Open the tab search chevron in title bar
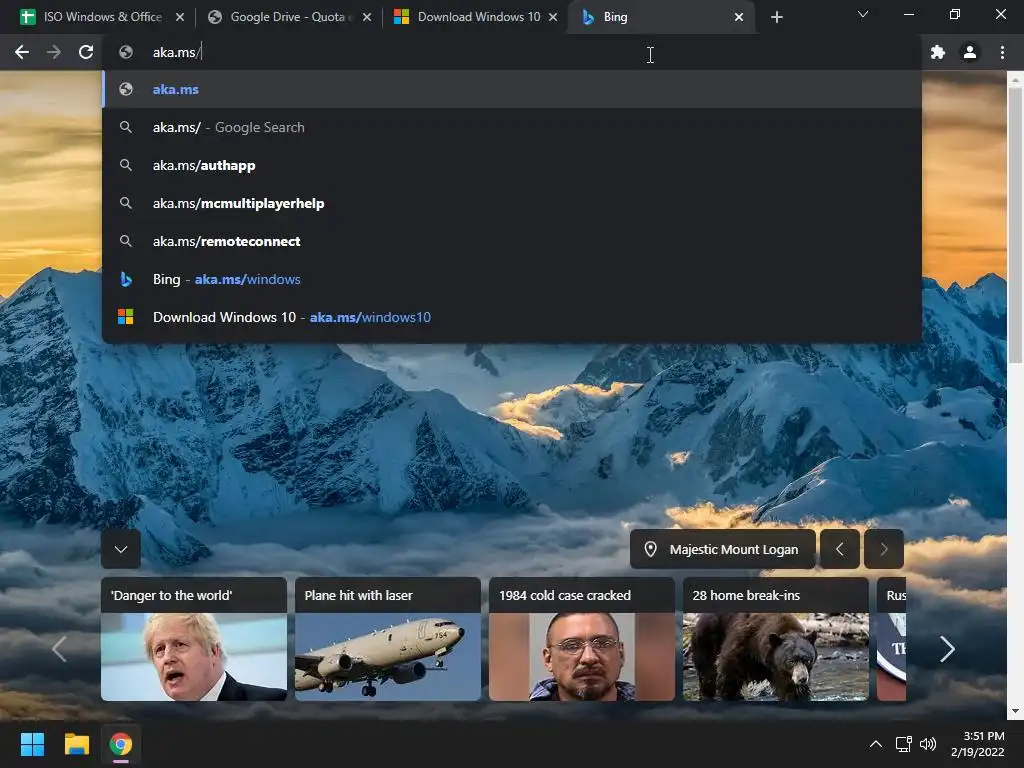The height and width of the screenshot is (768, 1024). [x=863, y=14]
